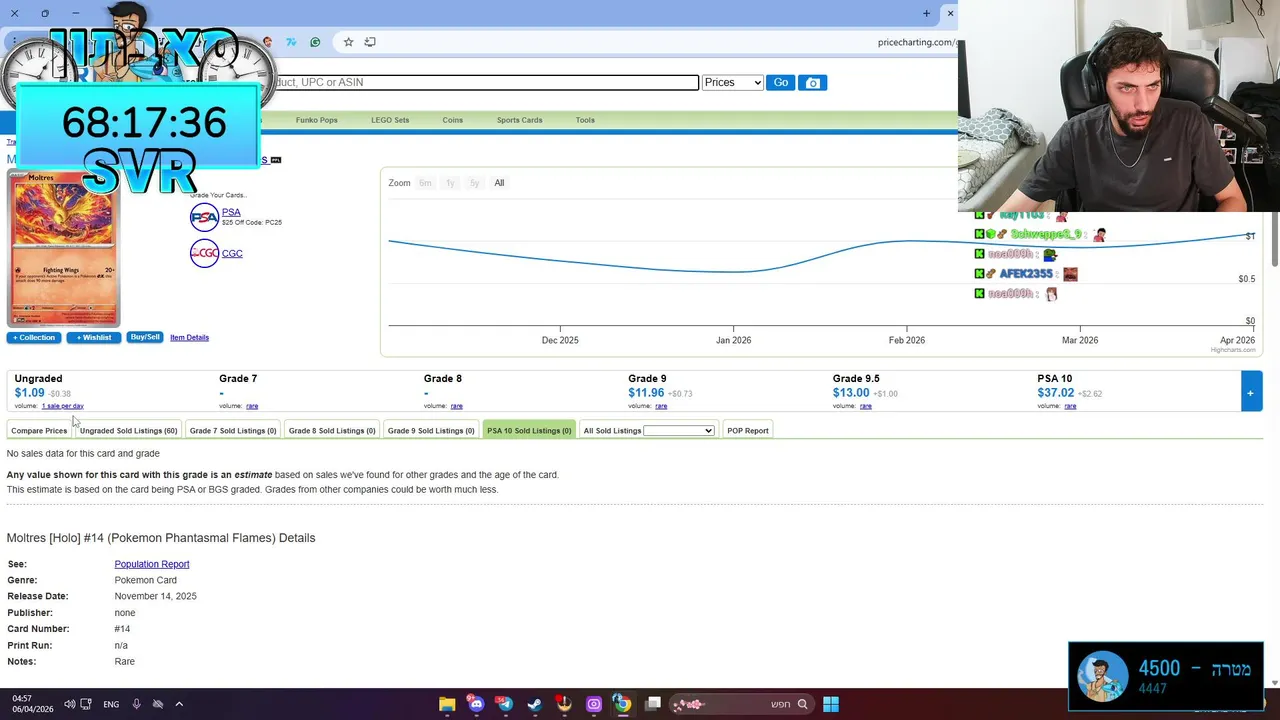This screenshot has height=720, width=1280.
Task: Click the volume speaker tray icon
Action: pos(69,704)
